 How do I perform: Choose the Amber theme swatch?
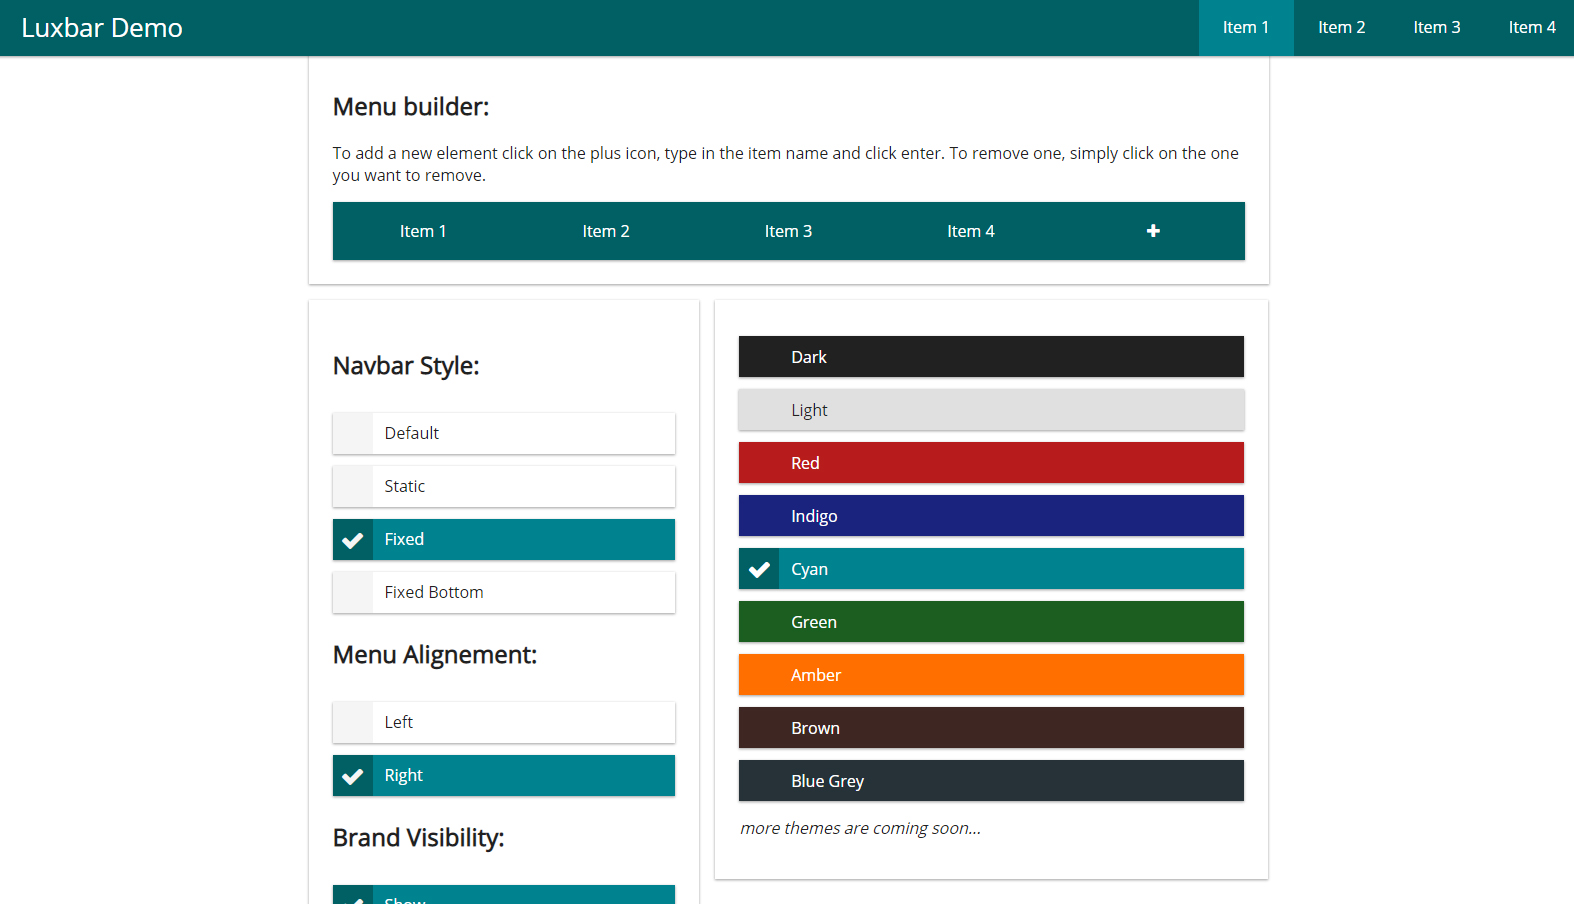click(x=990, y=675)
